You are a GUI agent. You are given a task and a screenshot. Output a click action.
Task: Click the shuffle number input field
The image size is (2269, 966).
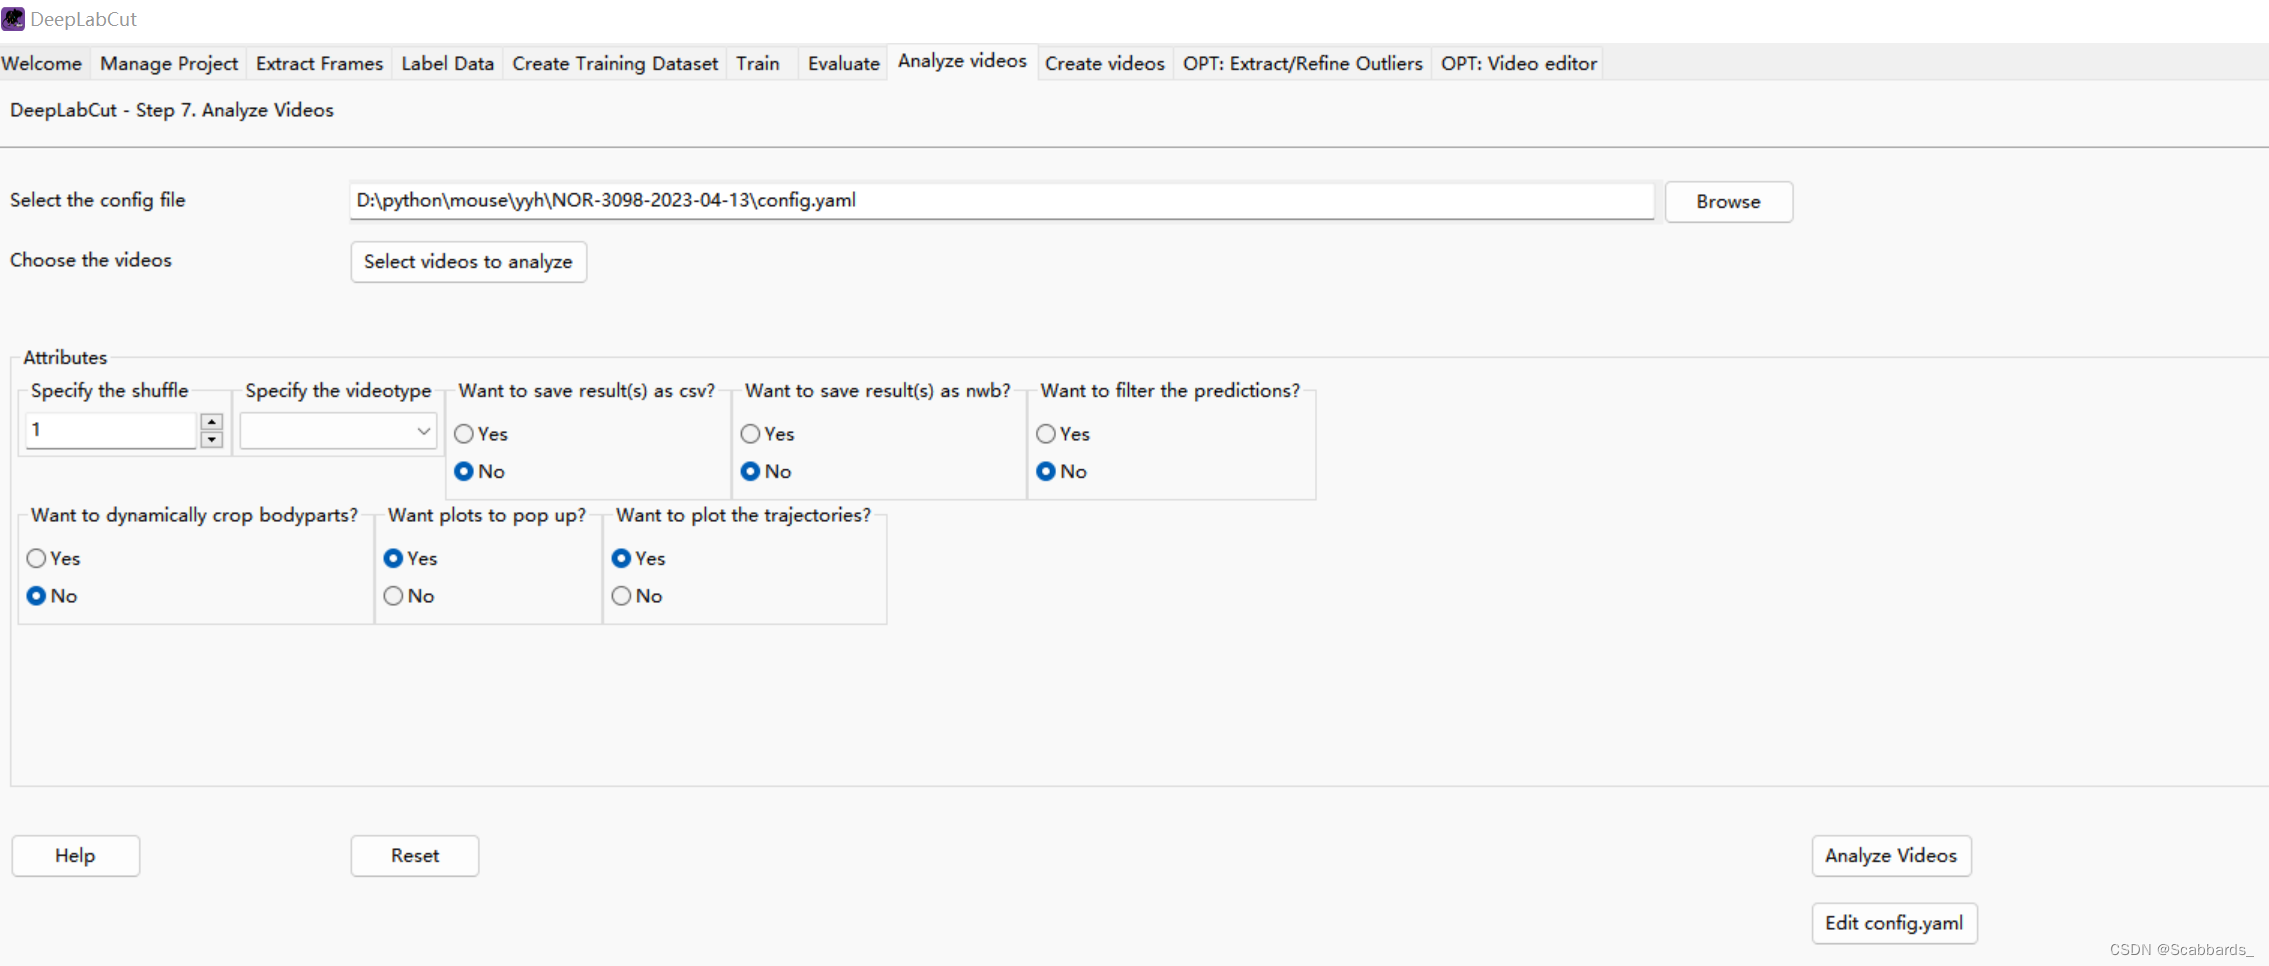110,430
